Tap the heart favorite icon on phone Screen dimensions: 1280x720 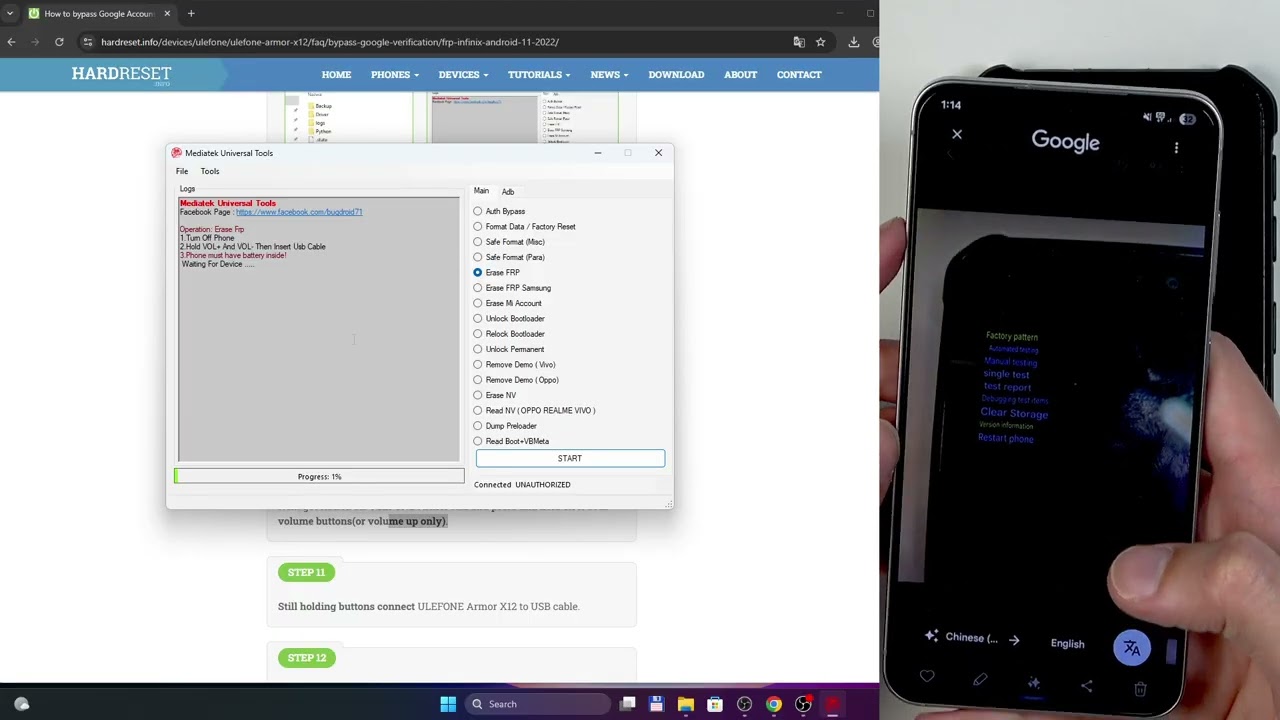point(927,678)
